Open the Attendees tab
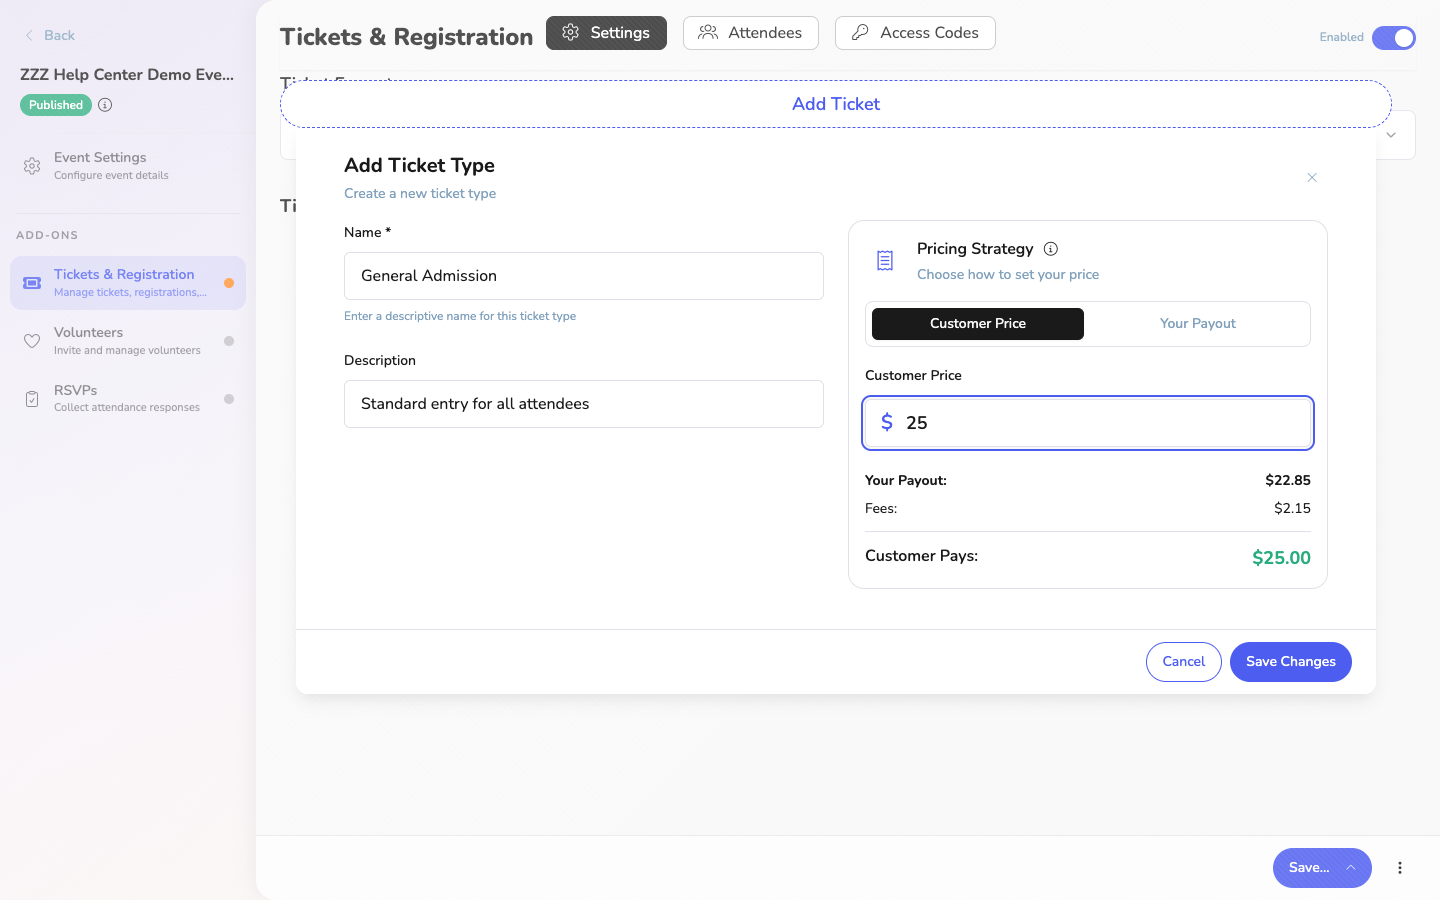The height and width of the screenshot is (900, 1440). click(751, 33)
